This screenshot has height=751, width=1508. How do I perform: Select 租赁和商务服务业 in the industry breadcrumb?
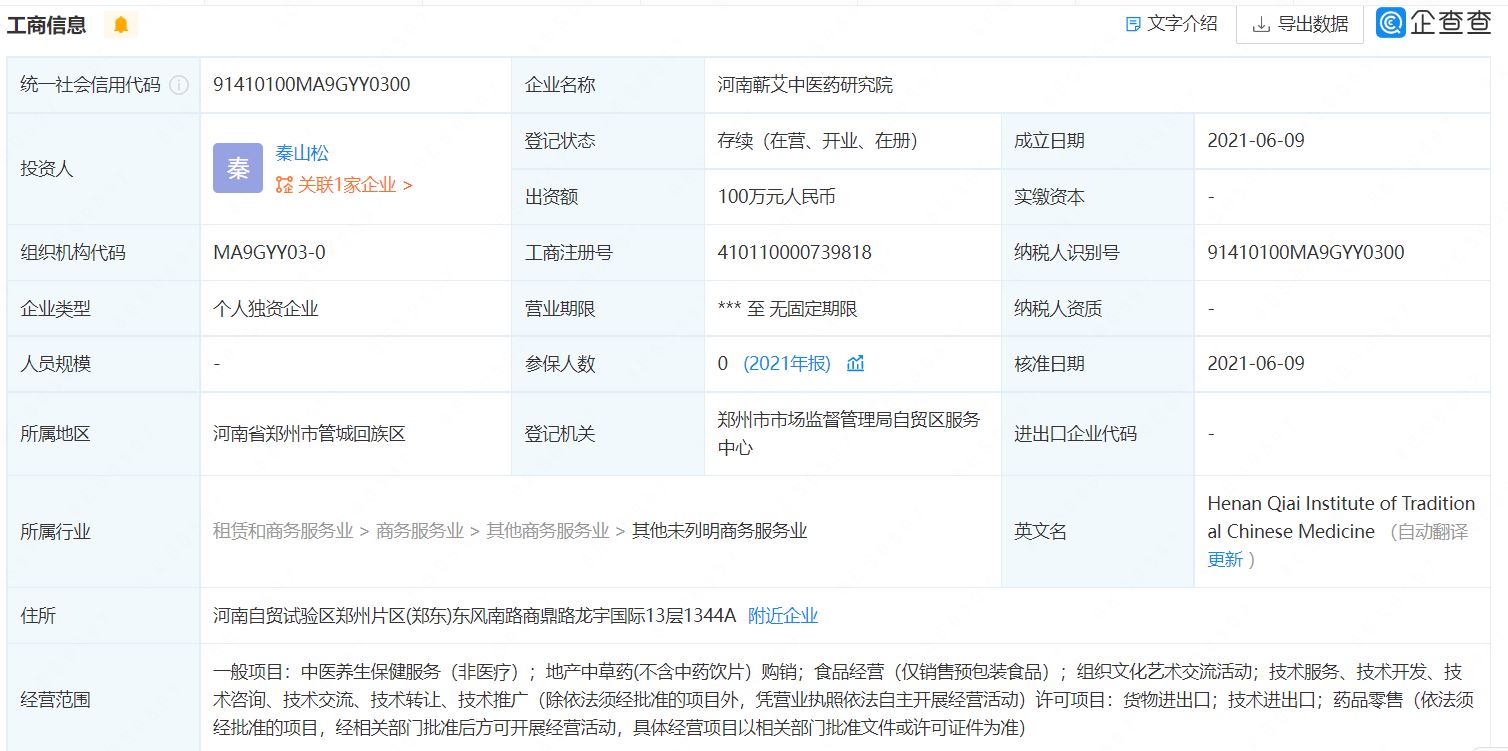283,531
